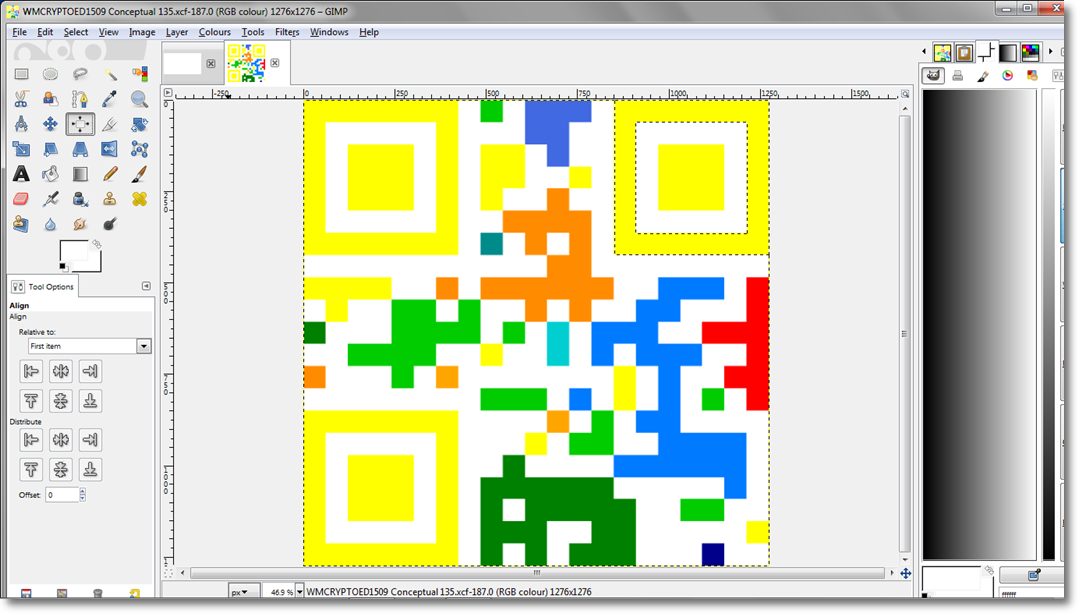Select the Fuzzy Select wand tool
1080x615 pixels.
tap(110, 74)
